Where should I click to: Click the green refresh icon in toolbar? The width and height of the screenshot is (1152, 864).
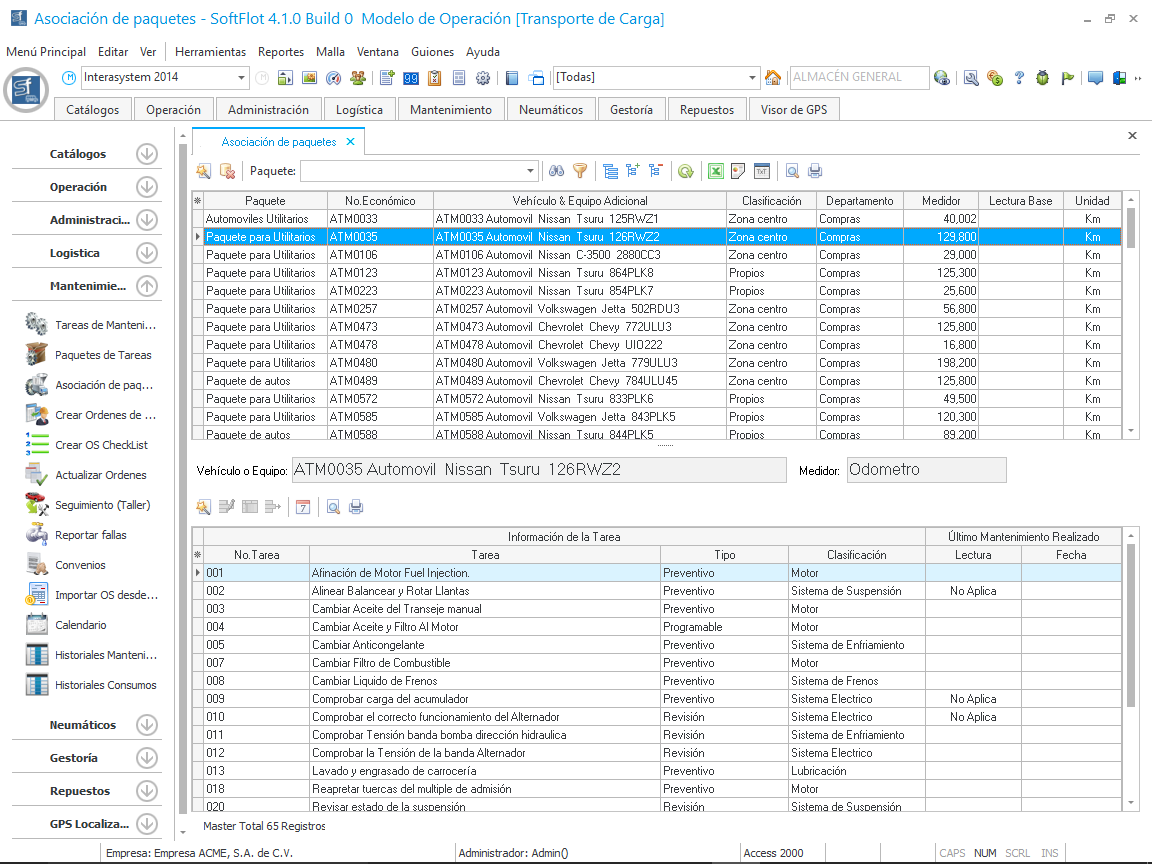point(685,171)
